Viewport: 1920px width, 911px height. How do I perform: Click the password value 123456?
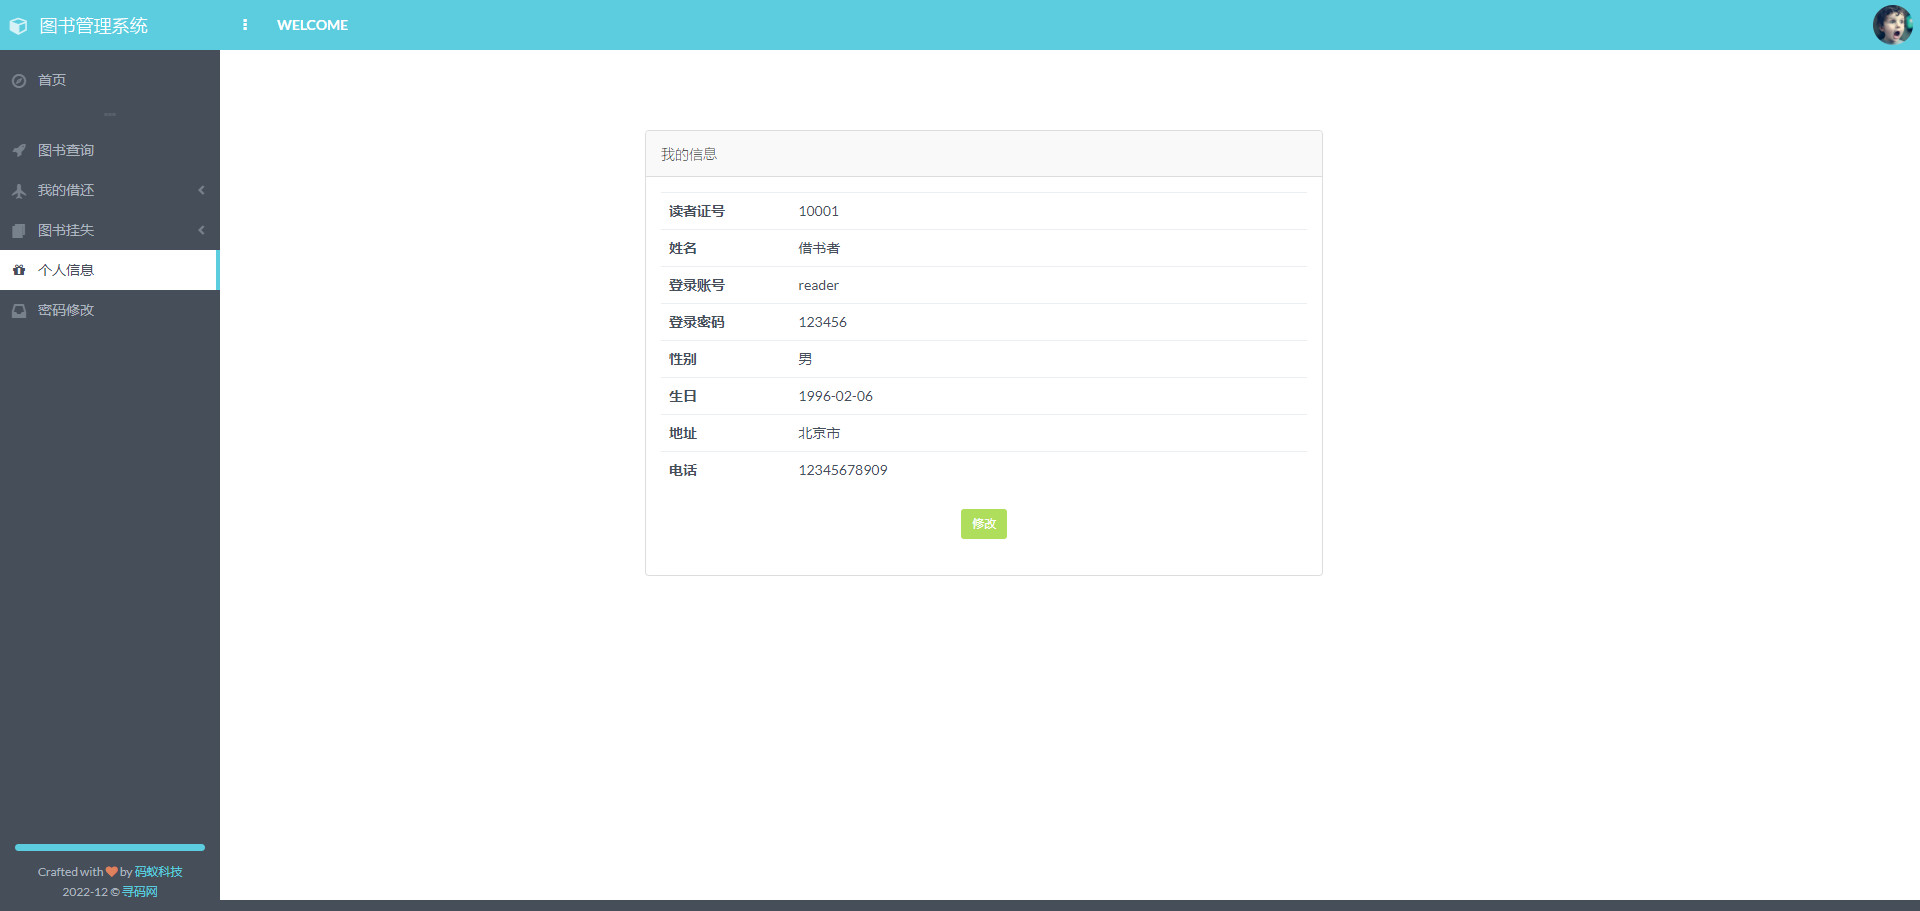(x=822, y=322)
